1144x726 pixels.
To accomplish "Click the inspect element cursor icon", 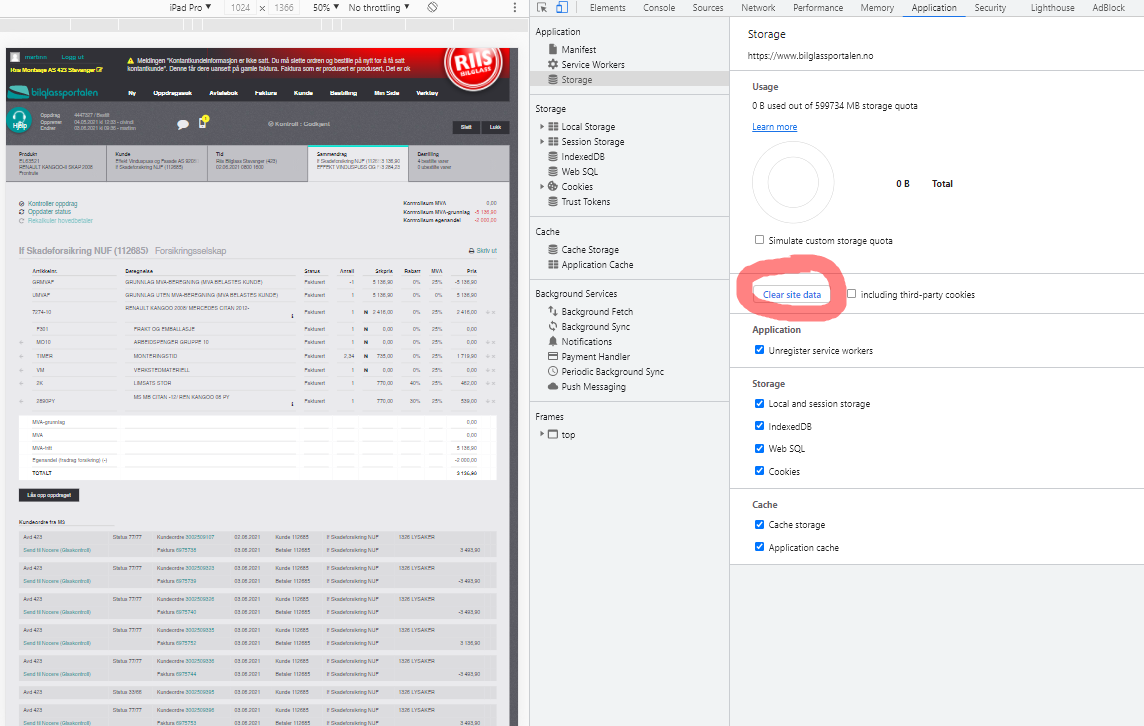I will pos(542,7).
